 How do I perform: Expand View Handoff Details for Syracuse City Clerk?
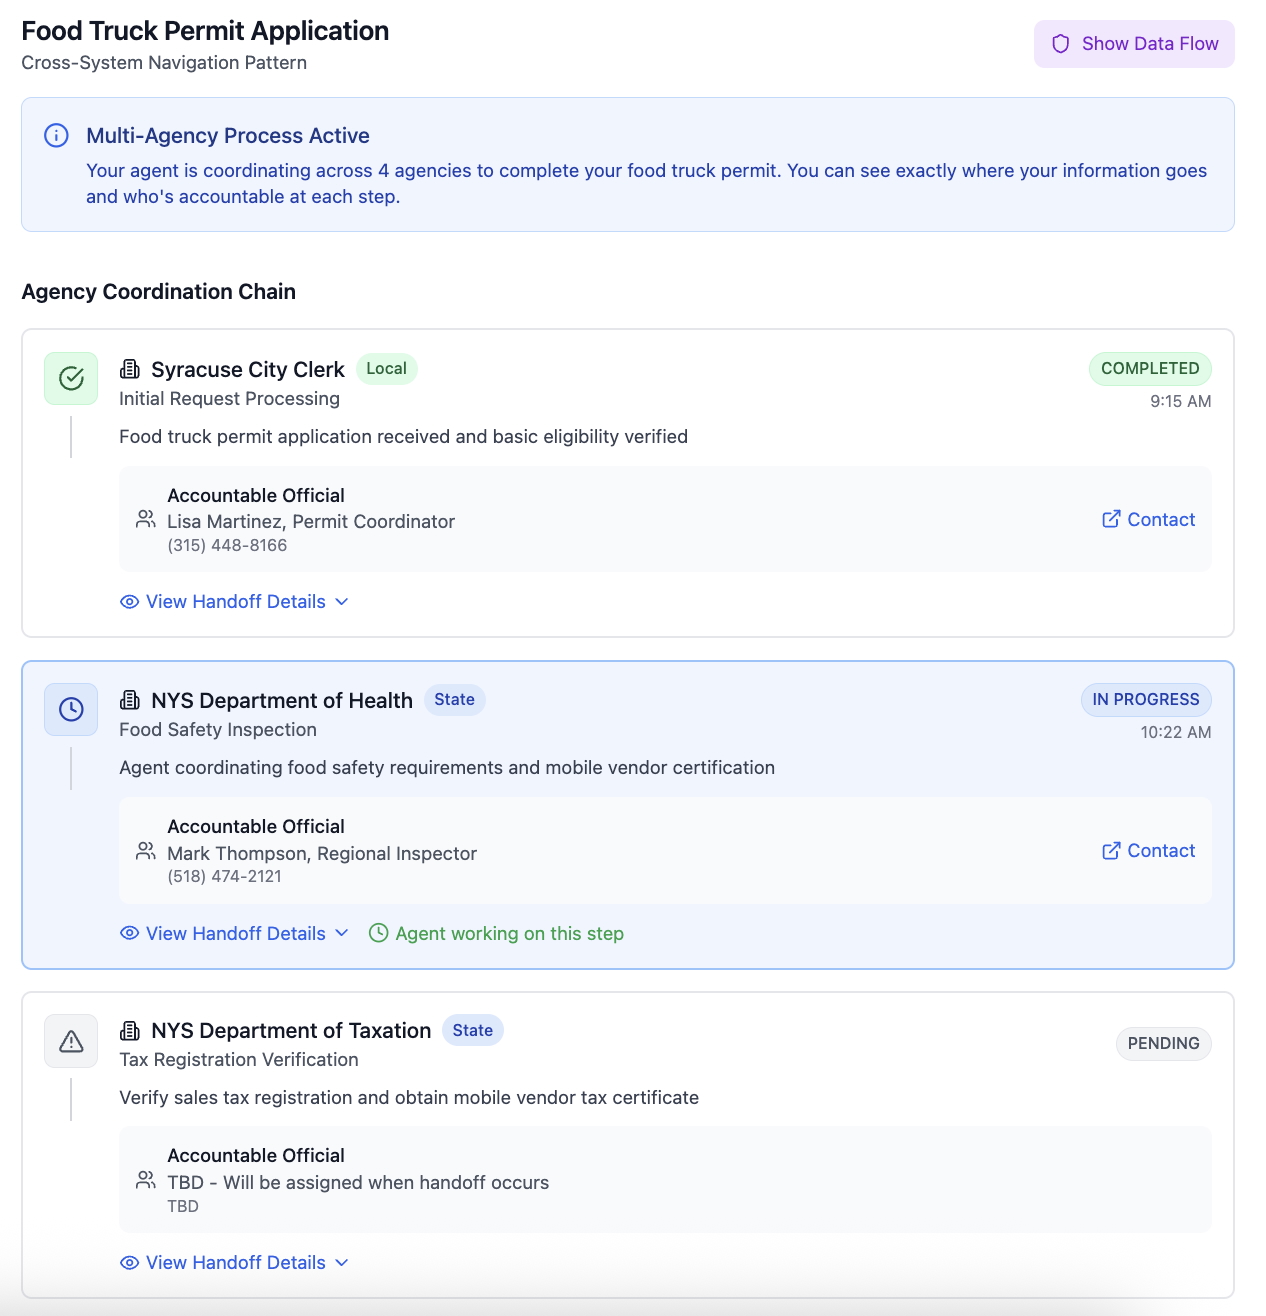[x=234, y=601]
